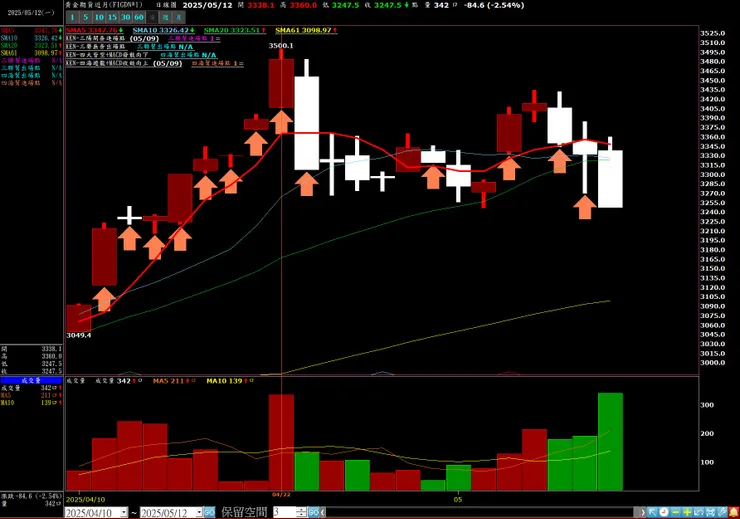The height and width of the screenshot is (519, 740).
Task: Click the GO button after 保留空間
Action: [313, 512]
